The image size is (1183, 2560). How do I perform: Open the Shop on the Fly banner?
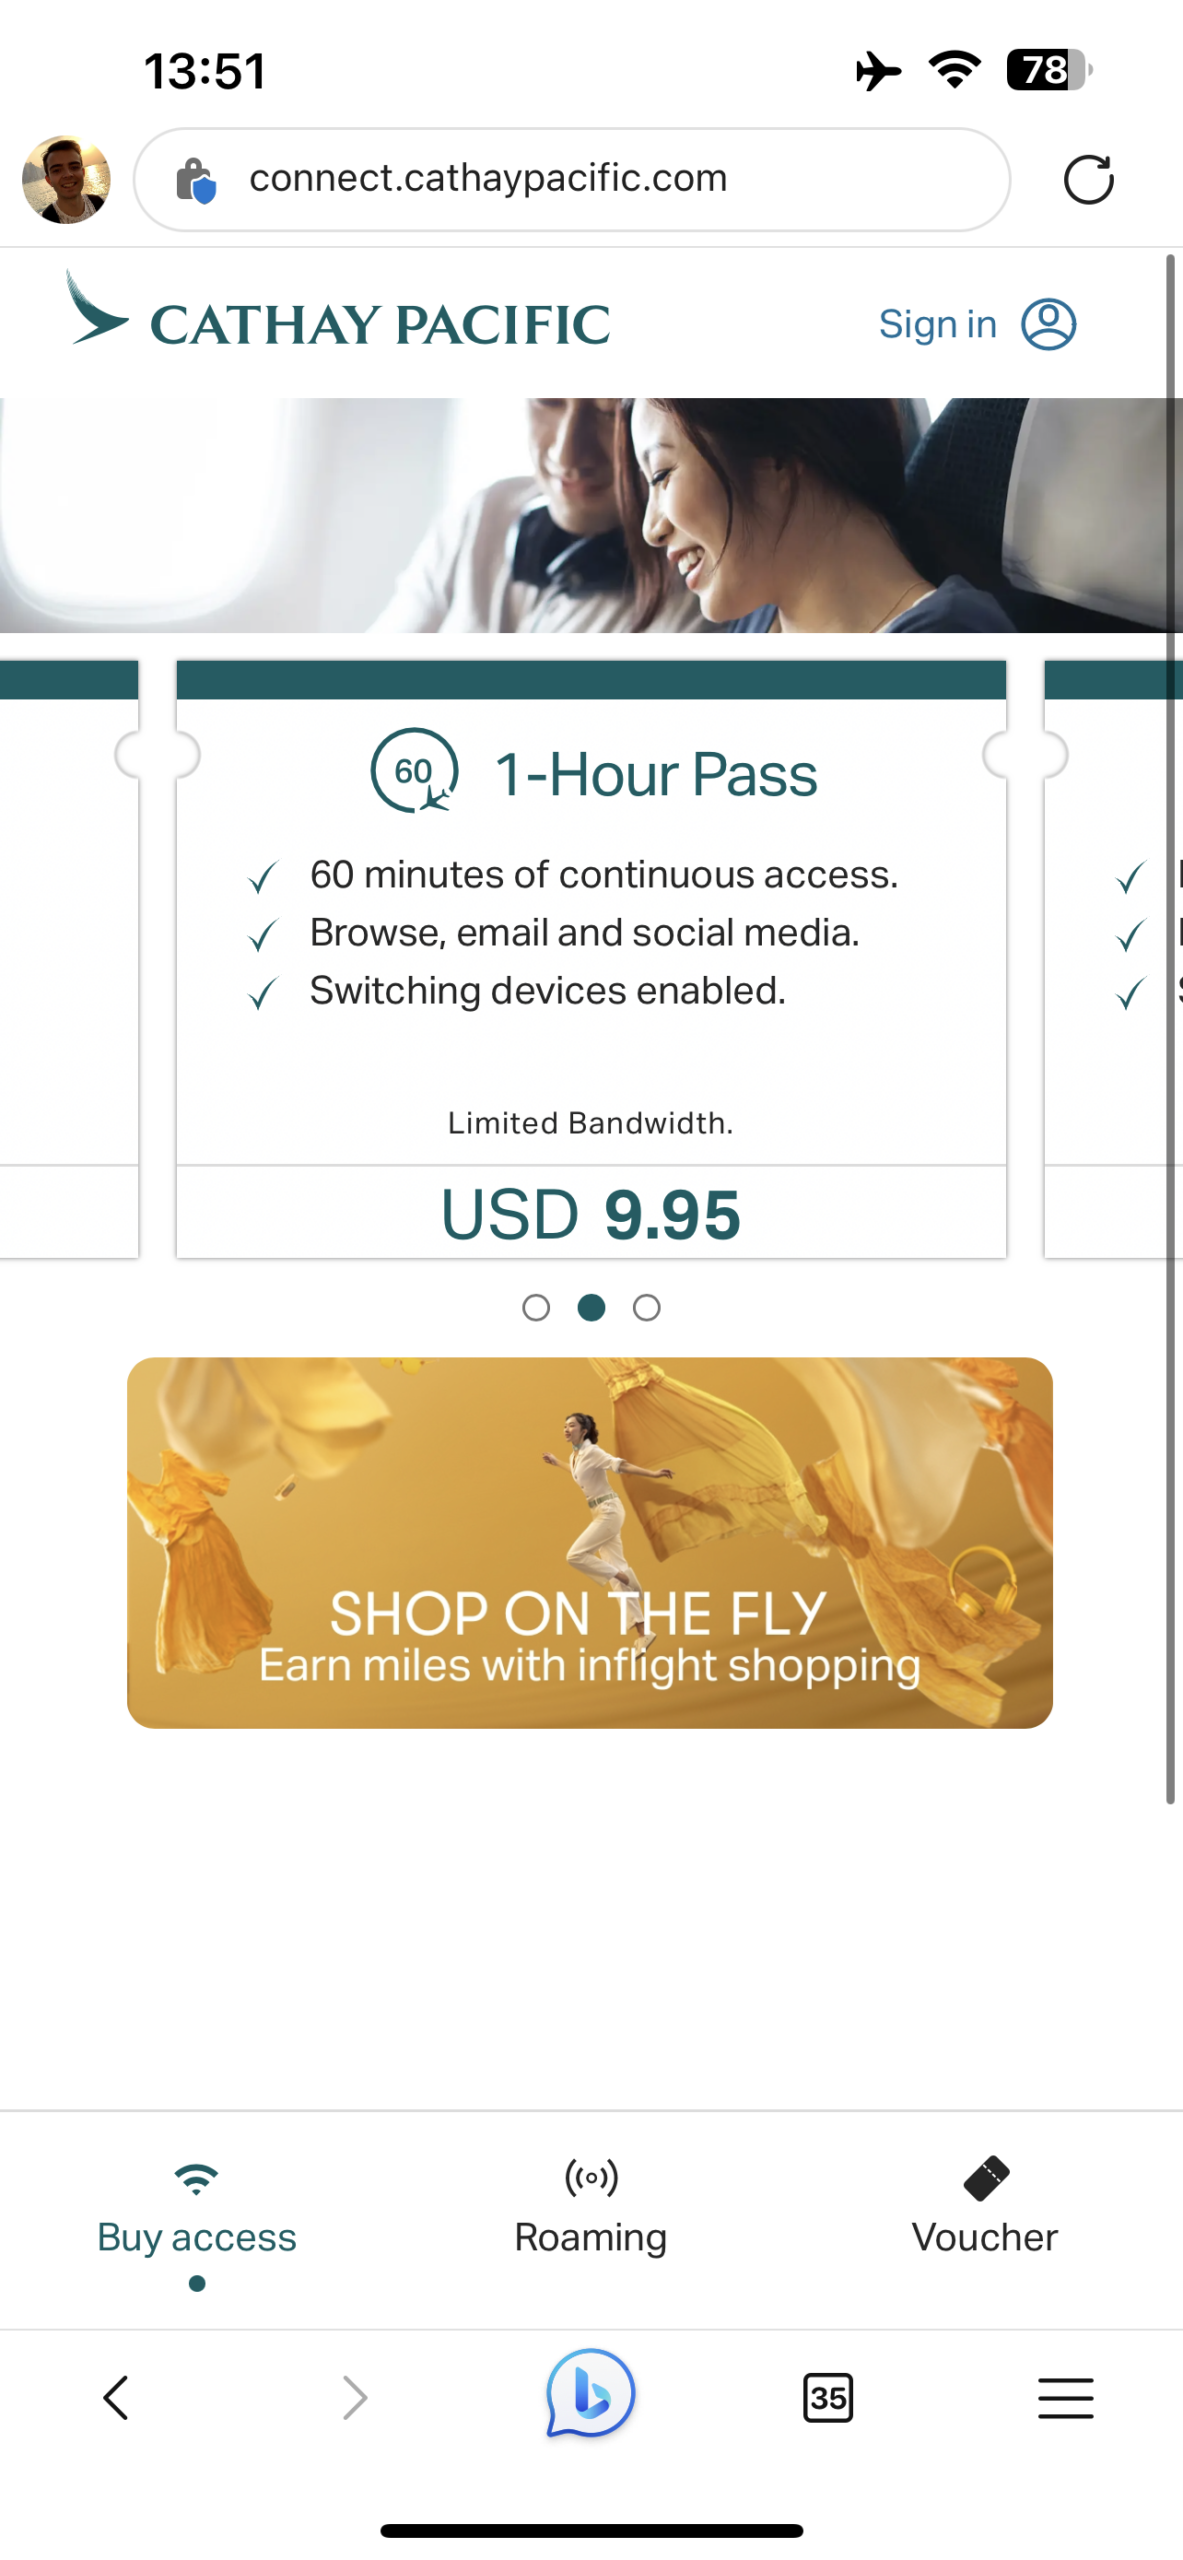click(x=590, y=1542)
